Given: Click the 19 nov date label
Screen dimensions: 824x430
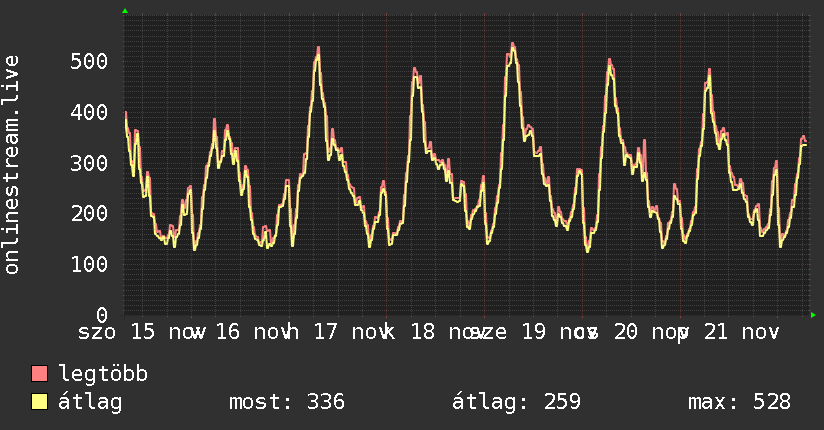Looking at the screenshot, I should point(559,332).
